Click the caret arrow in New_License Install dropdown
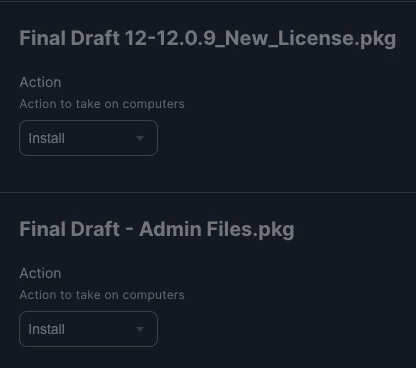Viewport: 416px width, 368px height. pos(140,138)
